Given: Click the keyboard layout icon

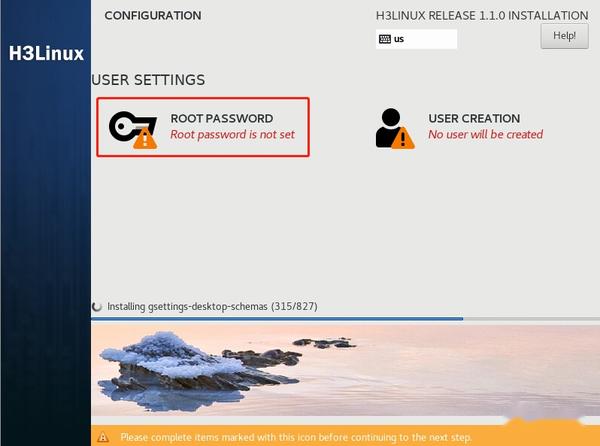Looking at the screenshot, I should coord(385,39).
